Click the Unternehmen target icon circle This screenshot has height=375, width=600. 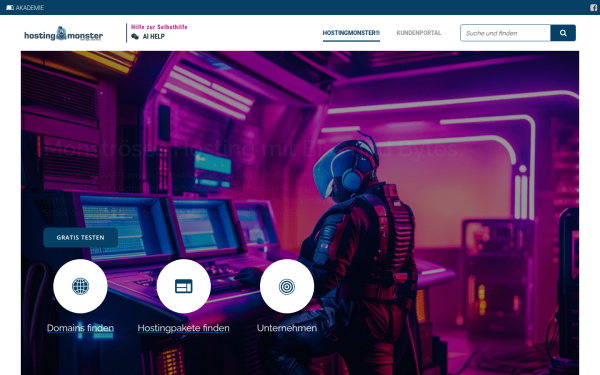(287, 286)
